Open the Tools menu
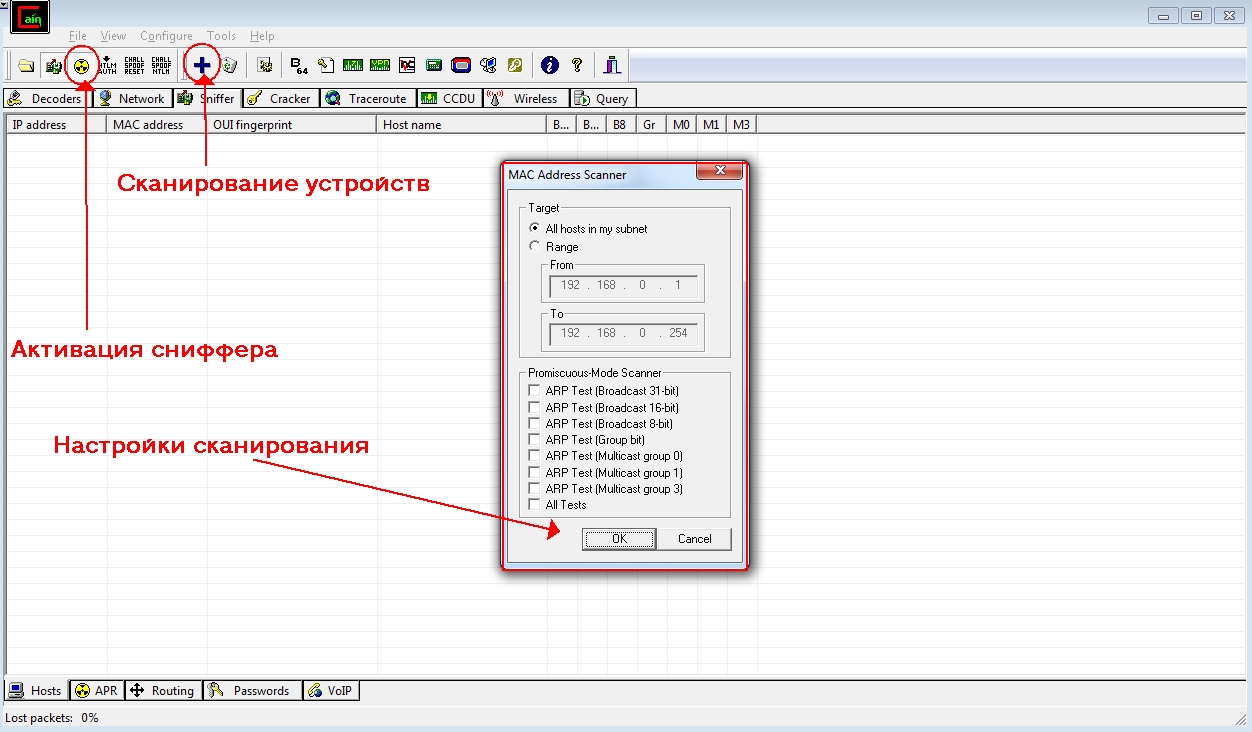 point(221,36)
